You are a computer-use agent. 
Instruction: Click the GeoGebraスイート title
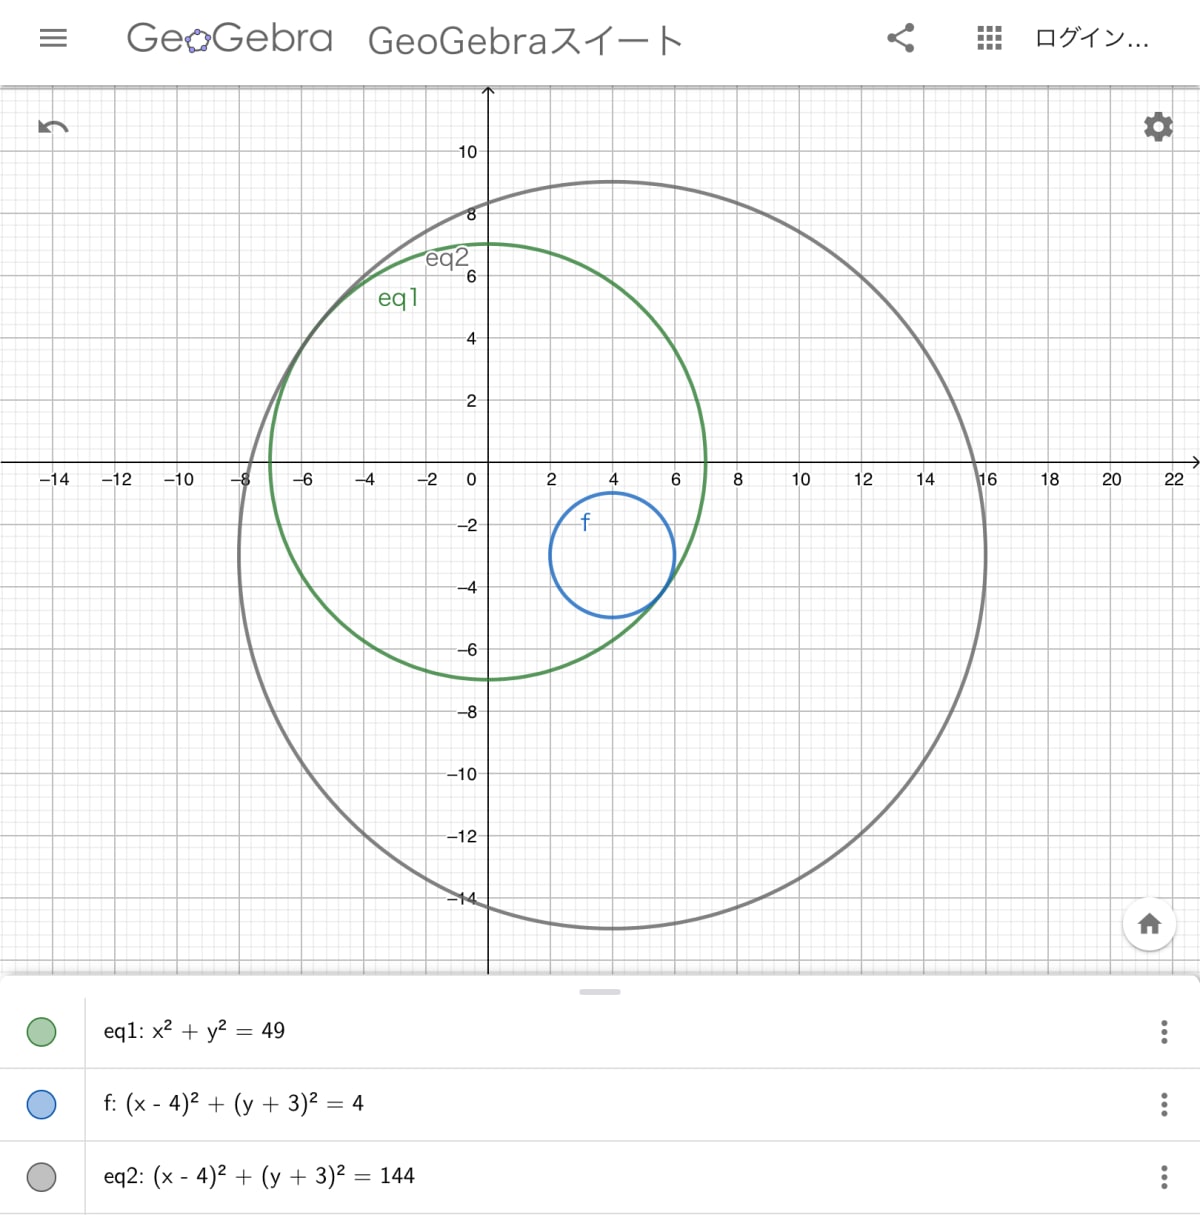click(x=526, y=41)
